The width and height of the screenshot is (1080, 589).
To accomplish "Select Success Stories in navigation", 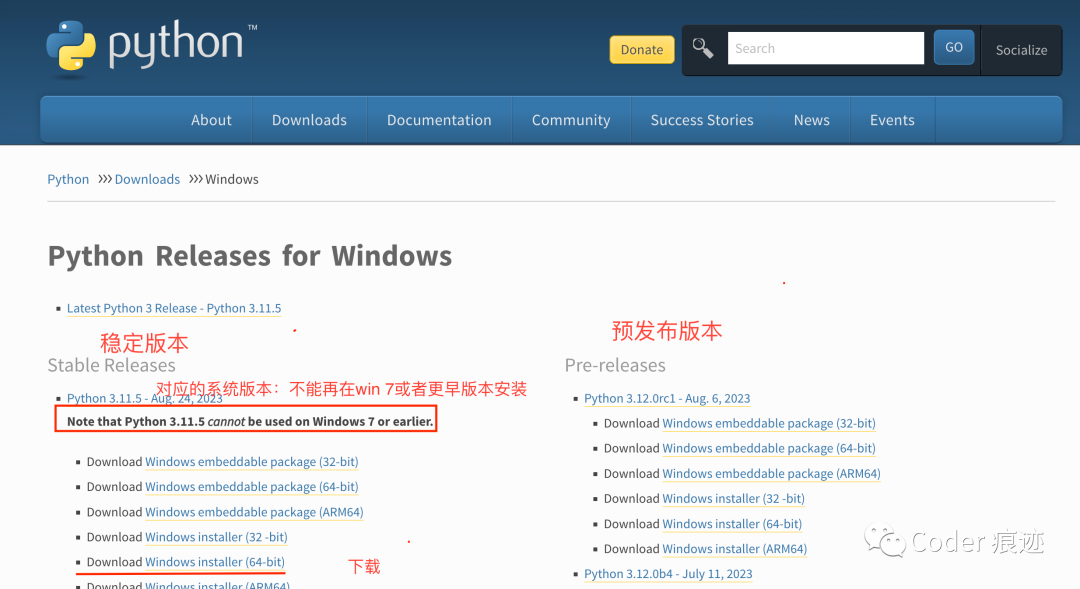I will 701,119.
